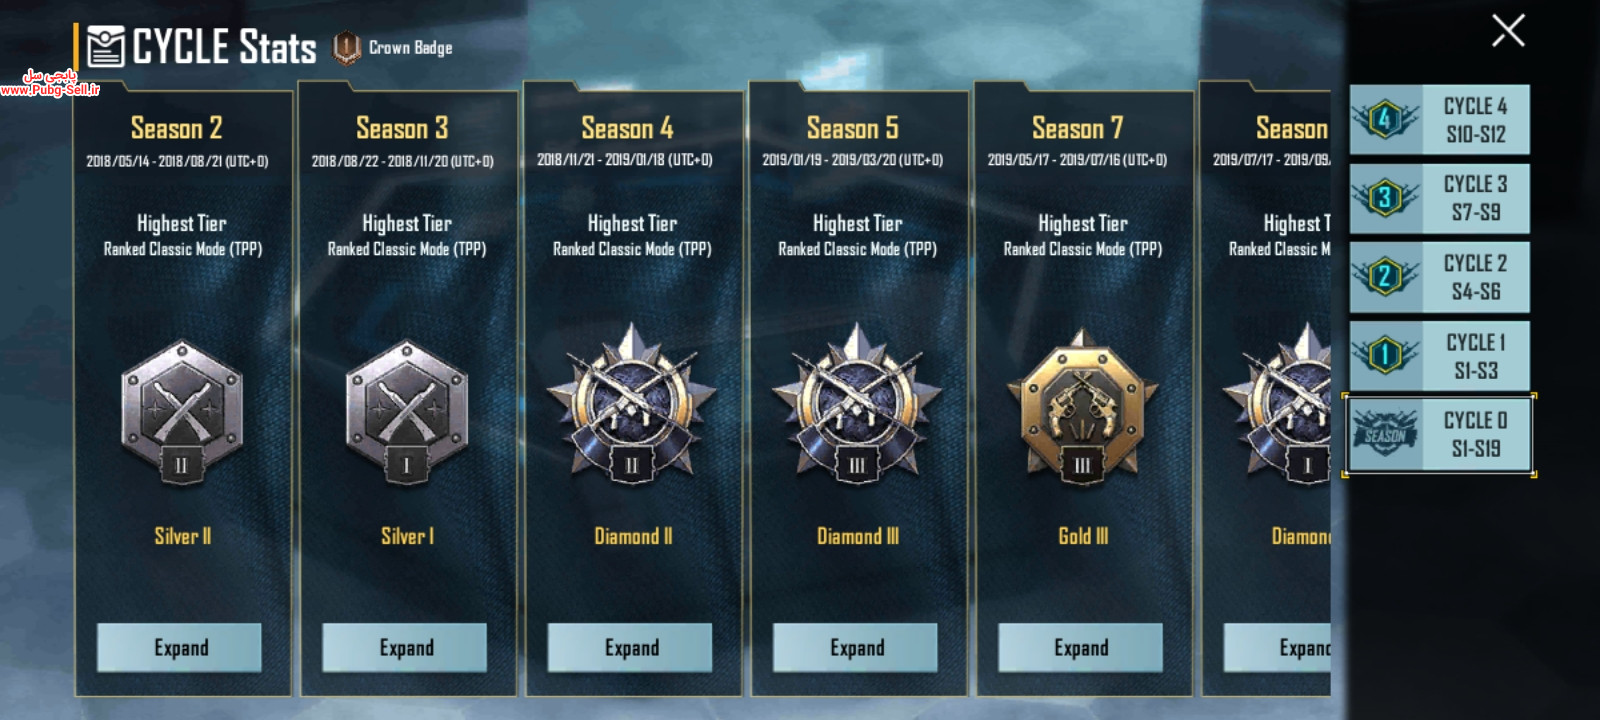Click the Season 4 Diamond II badge
This screenshot has width=1600, height=720.
click(x=632, y=403)
